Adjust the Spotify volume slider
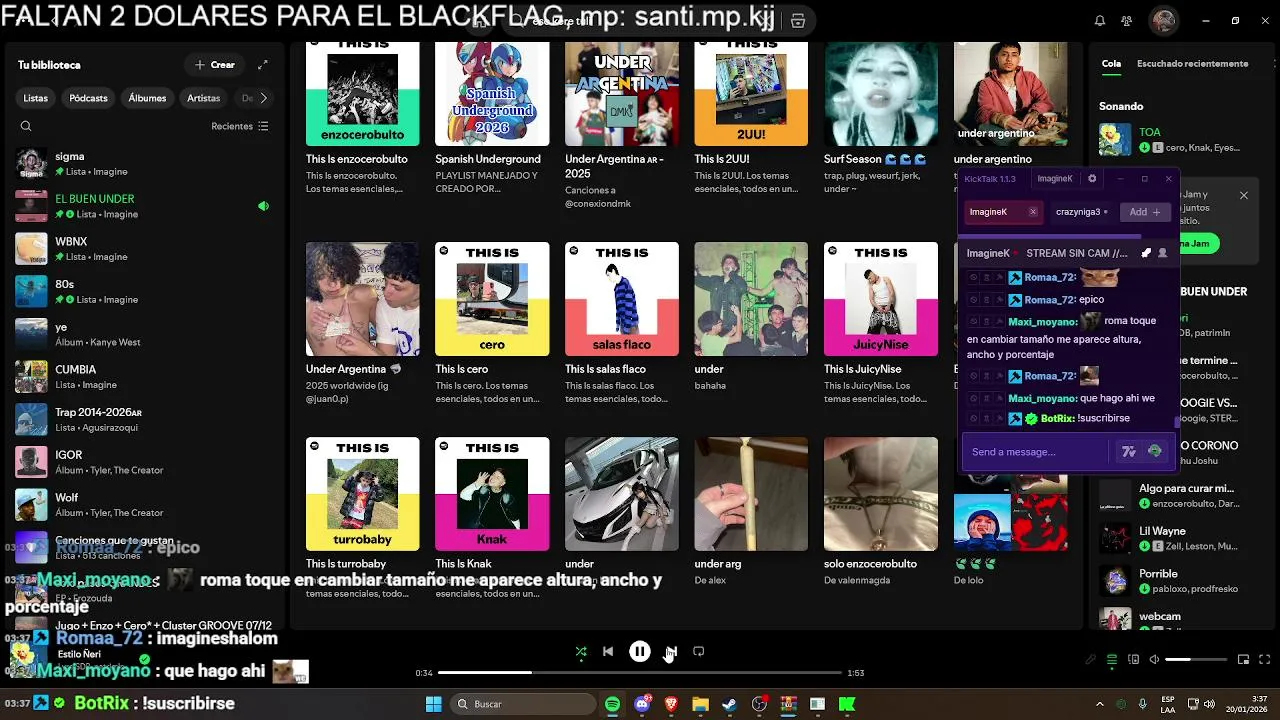Screen dimensions: 1280x720 [x=1196, y=660]
